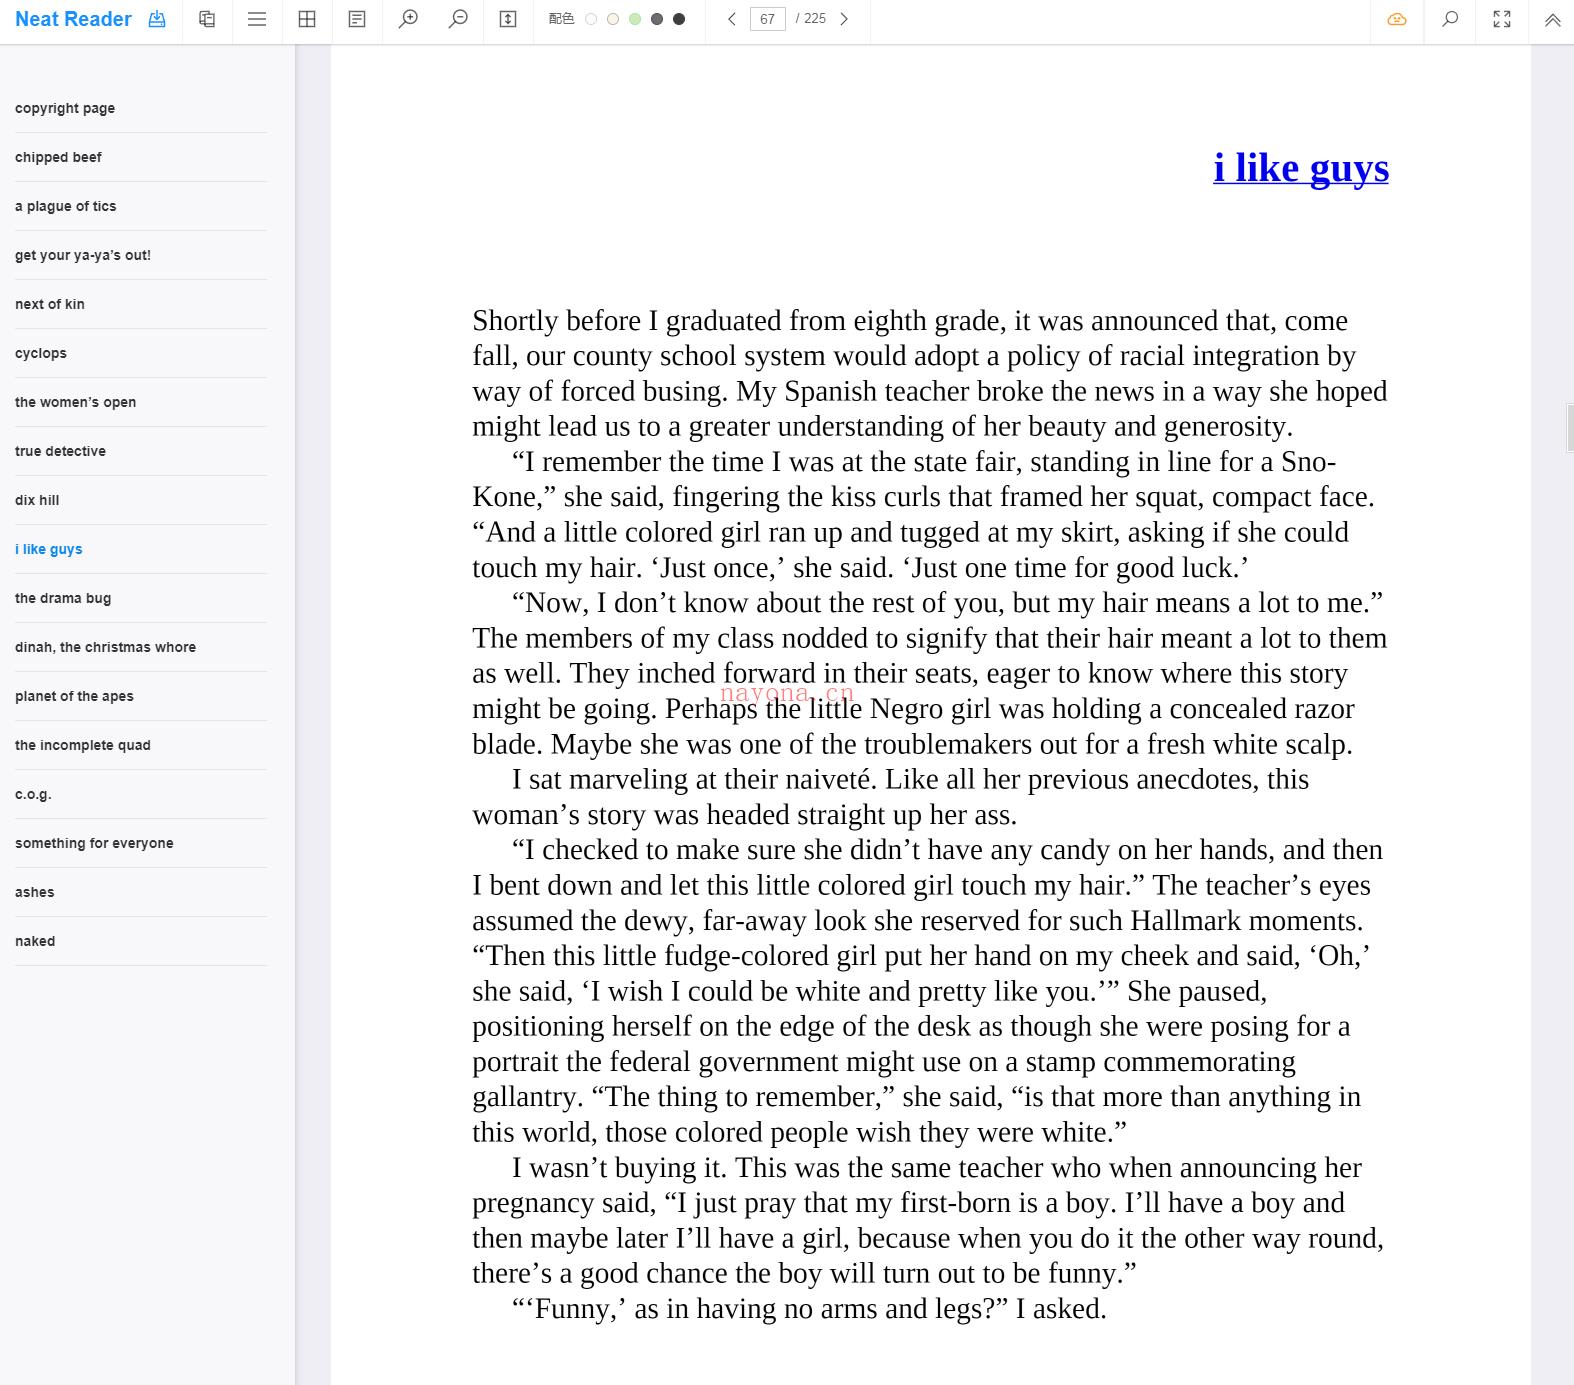Toggle the table of contents list icon
The height and width of the screenshot is (1385, 1574).
[257, 19]
